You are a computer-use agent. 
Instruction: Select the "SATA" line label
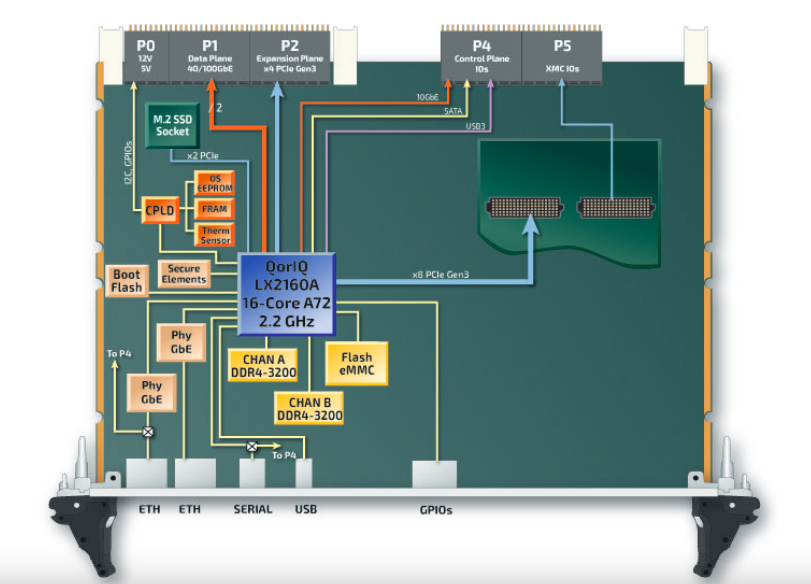(x=453, y=111)
